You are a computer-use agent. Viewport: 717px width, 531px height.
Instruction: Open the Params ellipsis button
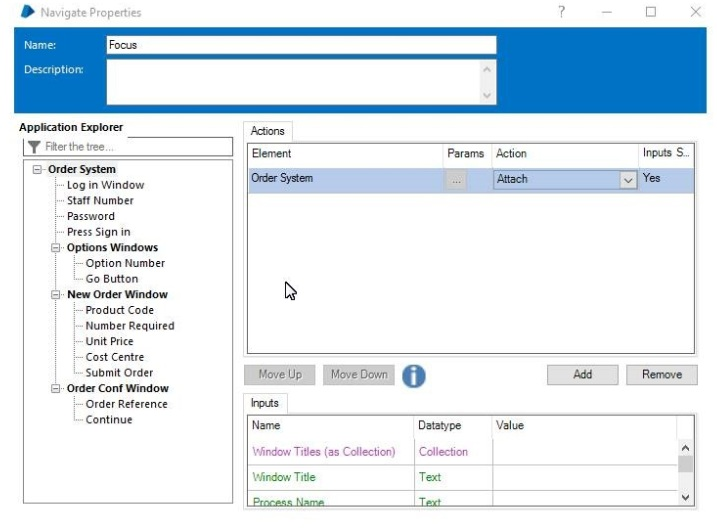click(x=456, y=180)
